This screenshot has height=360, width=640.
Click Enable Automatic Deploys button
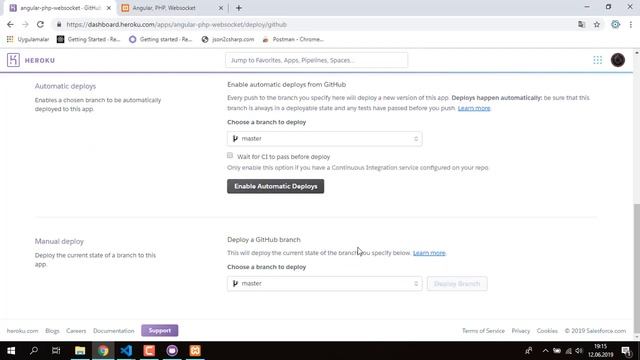[x=276, y=186]
